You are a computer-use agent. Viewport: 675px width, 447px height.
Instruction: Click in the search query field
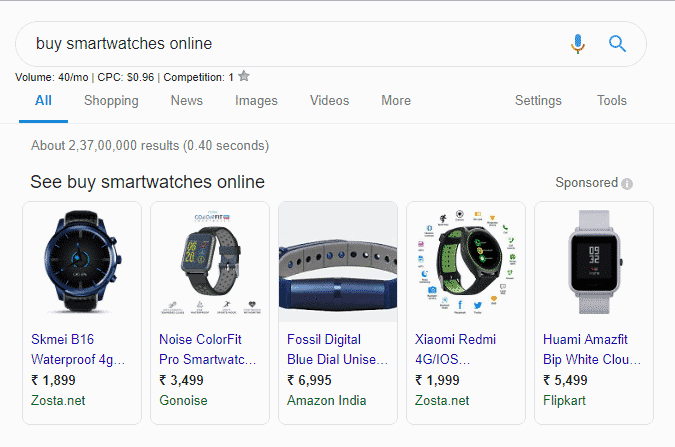click(x=290, y=44)
